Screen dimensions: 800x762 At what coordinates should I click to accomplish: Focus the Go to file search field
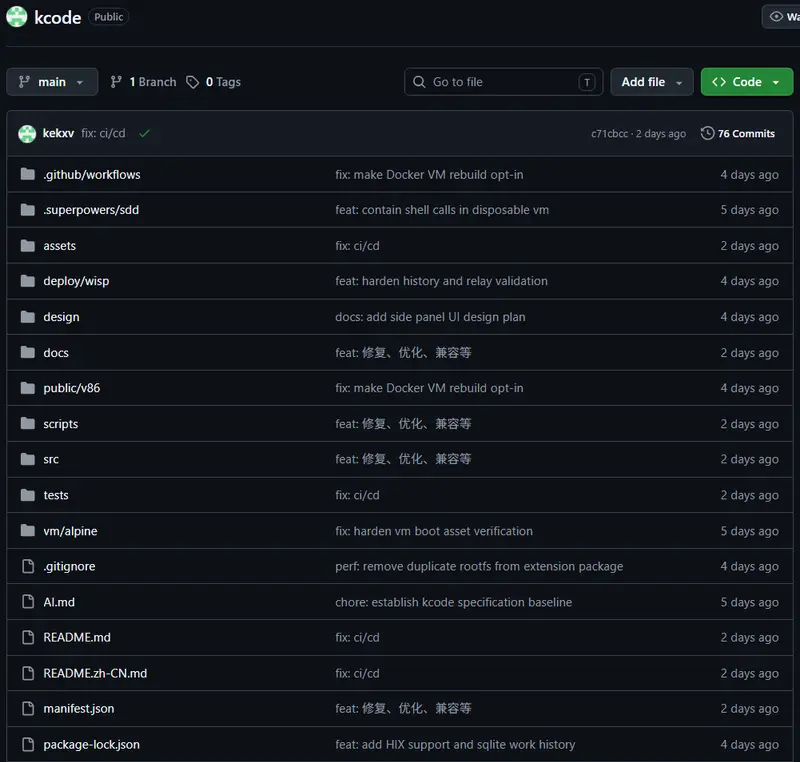tap(504, 82)
